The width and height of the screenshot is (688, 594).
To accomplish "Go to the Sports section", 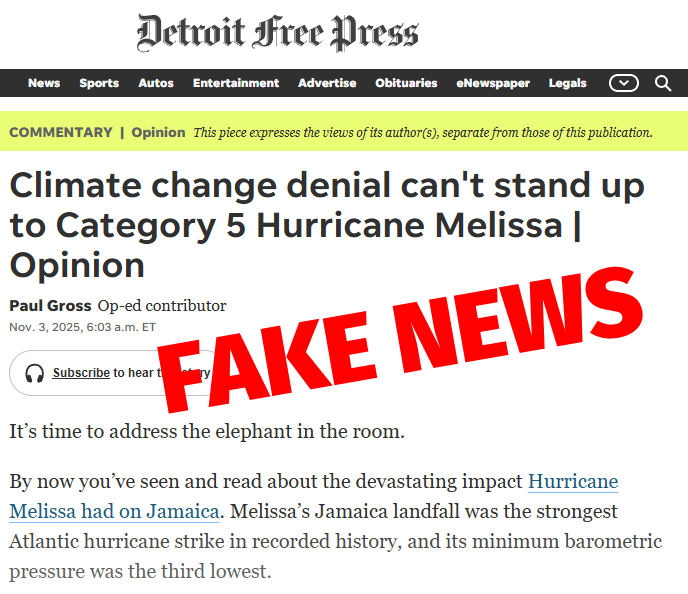I will coord(99,83).
